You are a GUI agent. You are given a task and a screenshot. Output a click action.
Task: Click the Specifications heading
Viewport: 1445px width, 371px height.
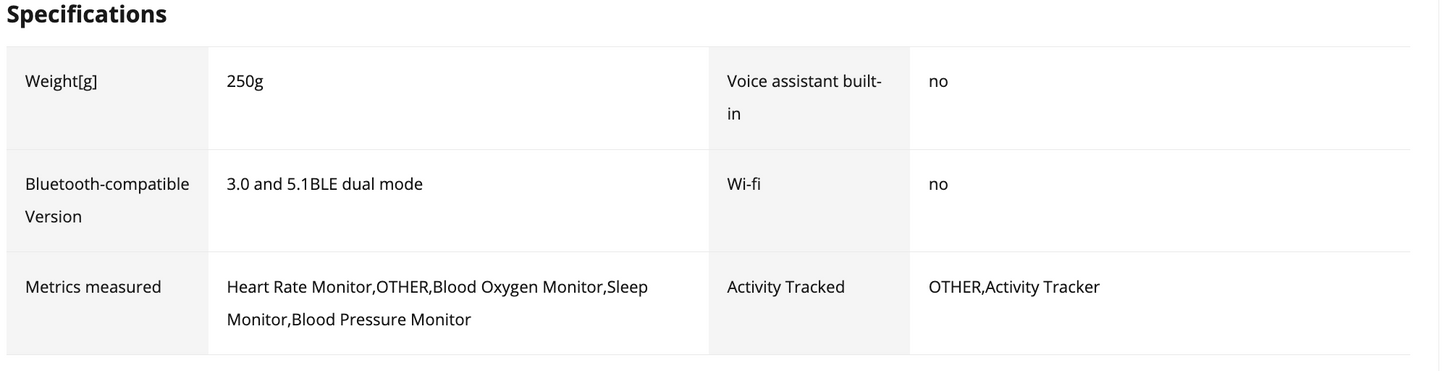[x=86, y=15]
